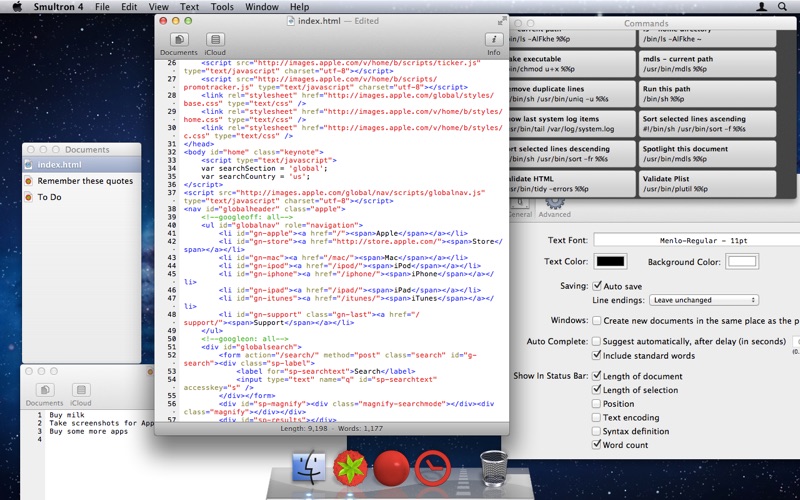Open the Text menu

189,7
